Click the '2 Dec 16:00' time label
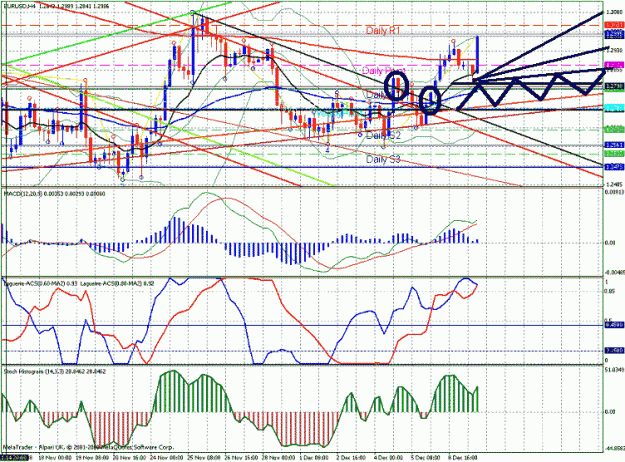This screenshot has width=625, height=462. tap(351, 457)
